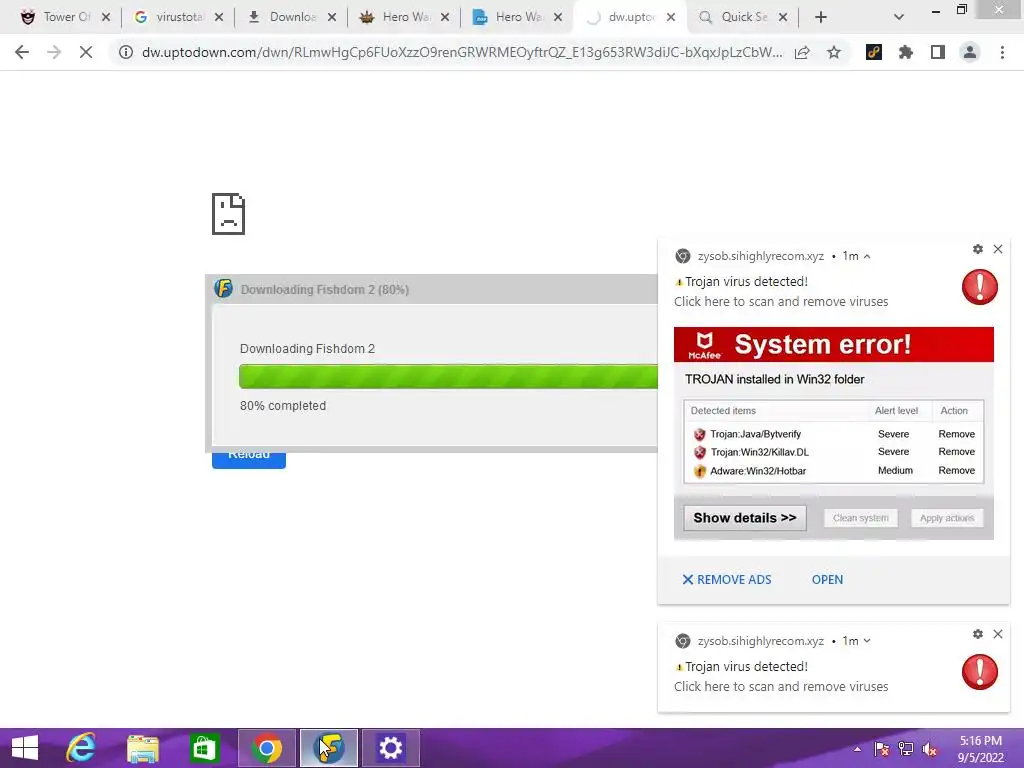Click the address bar URL
The height and width of the screenshot is (768, 1024).
[462, 52]
